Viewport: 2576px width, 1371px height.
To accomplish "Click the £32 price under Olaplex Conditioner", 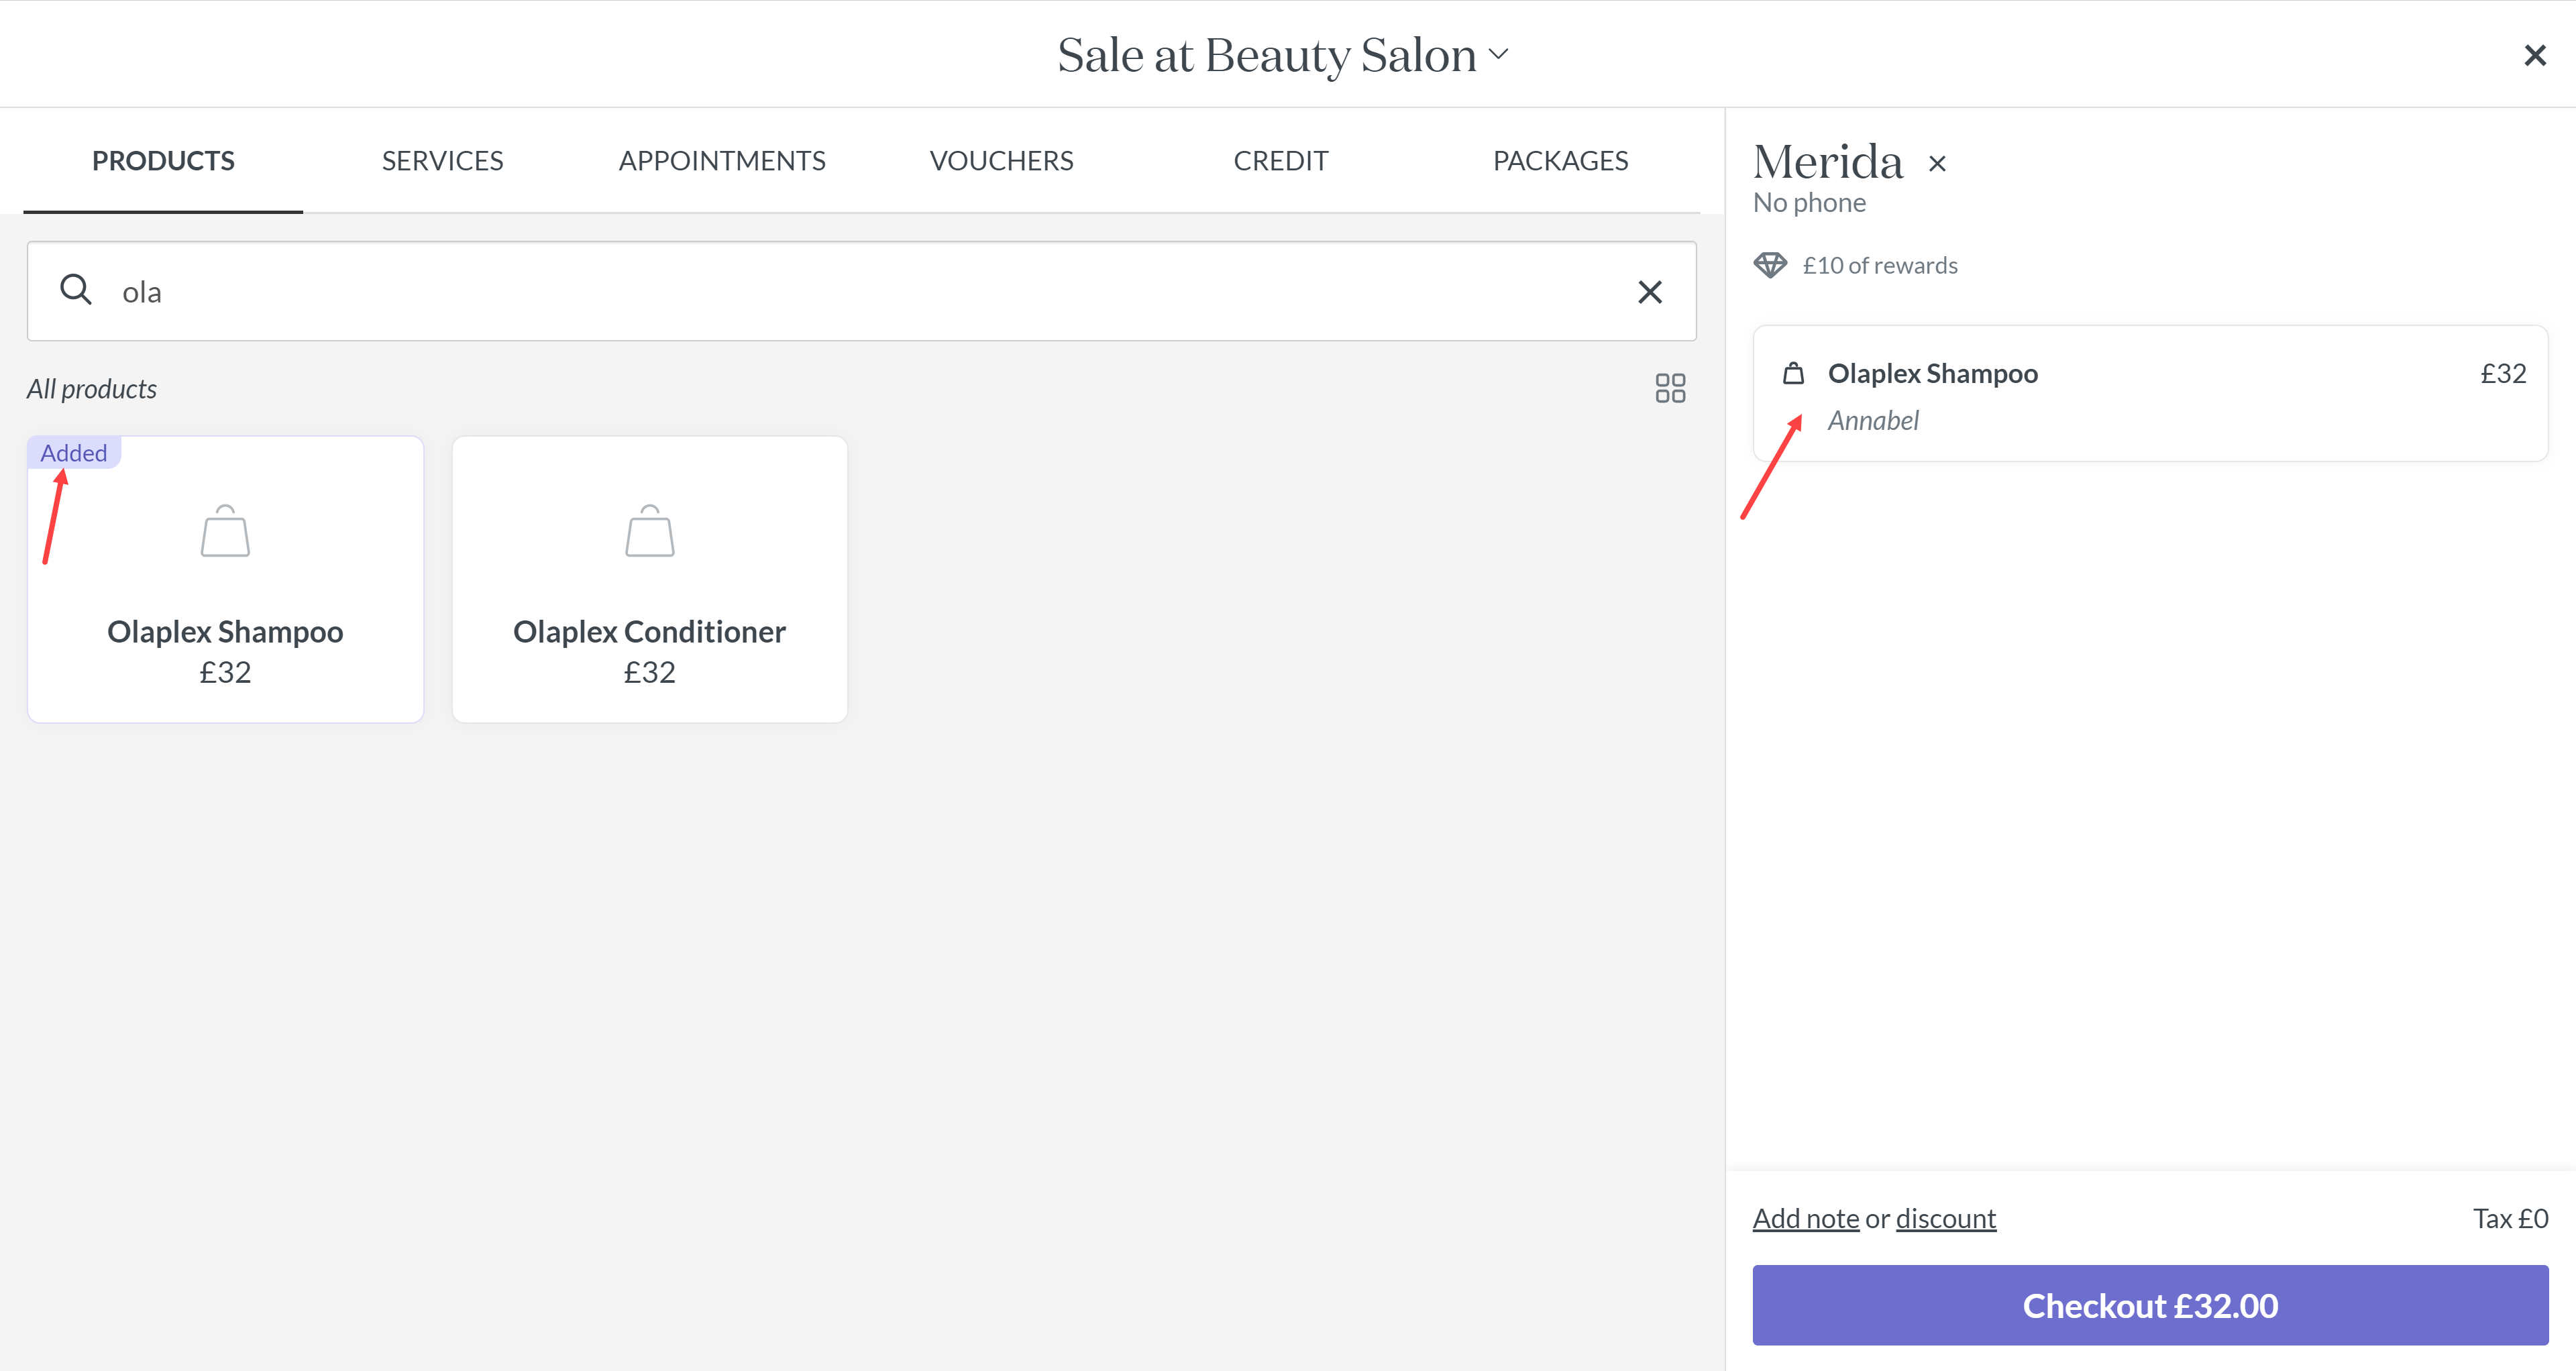I will pos(650,673).
